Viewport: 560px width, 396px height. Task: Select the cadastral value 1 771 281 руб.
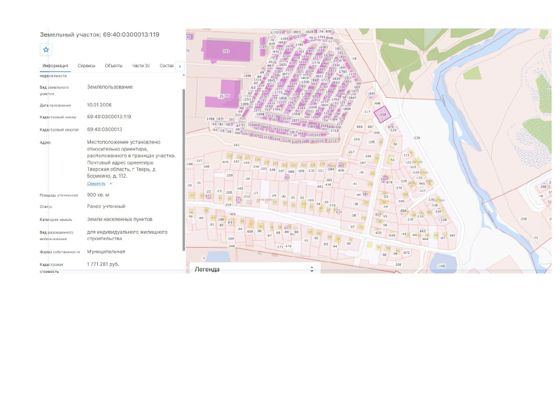(x=103, y=264)
